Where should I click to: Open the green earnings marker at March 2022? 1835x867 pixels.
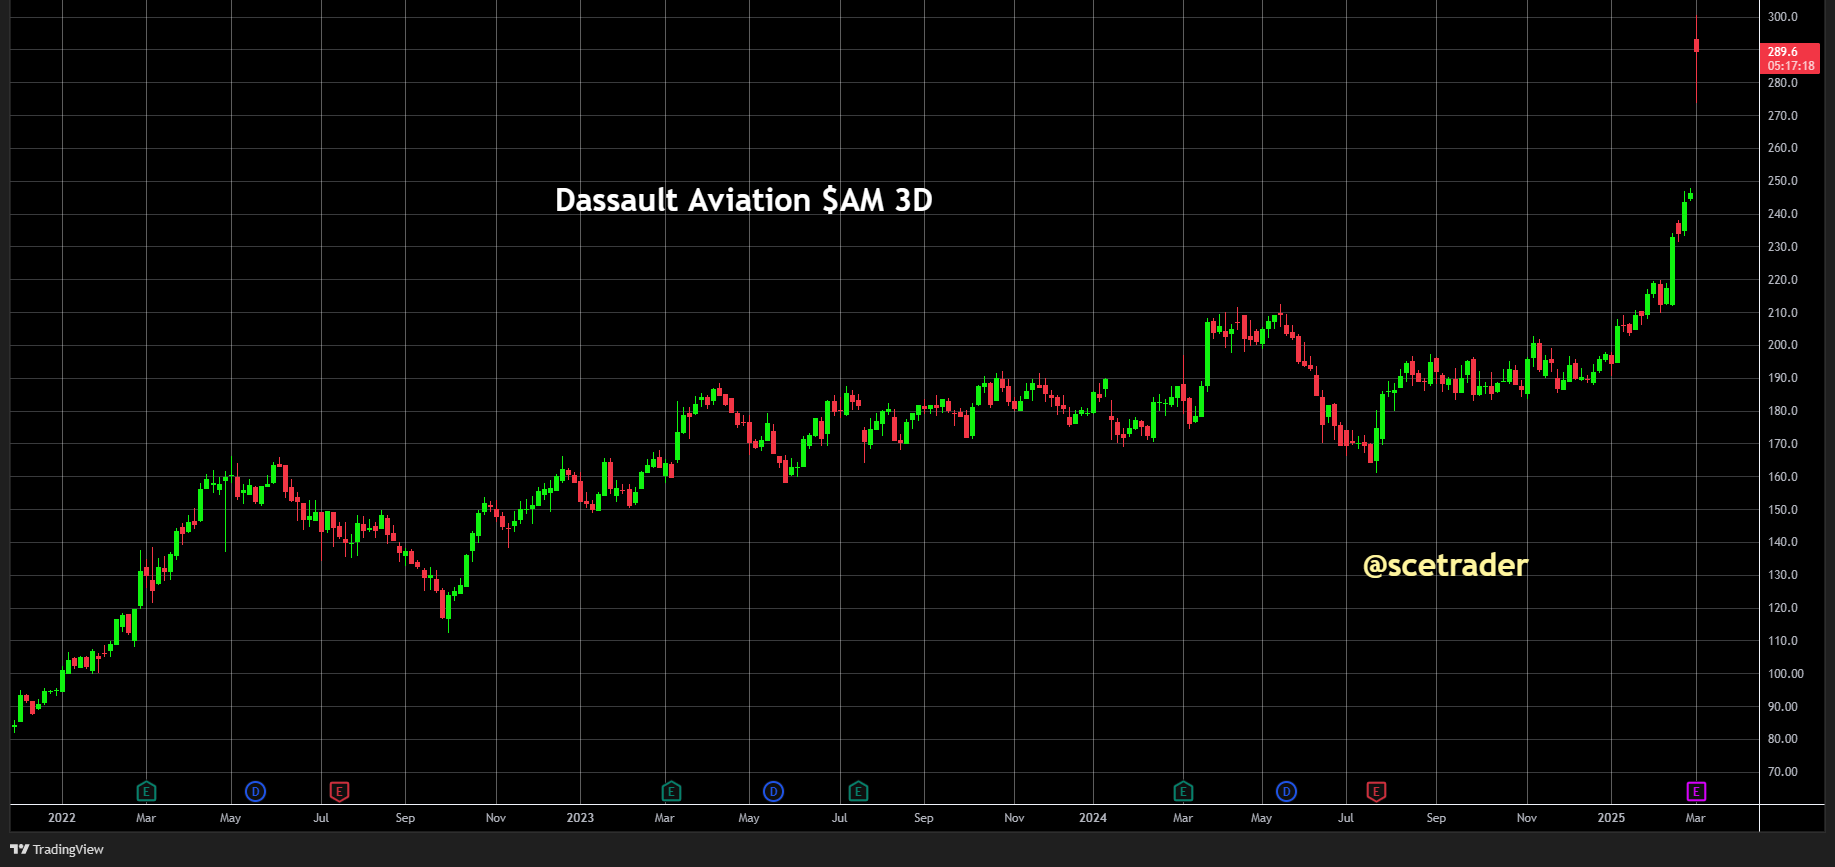click(x=146, y=792)
